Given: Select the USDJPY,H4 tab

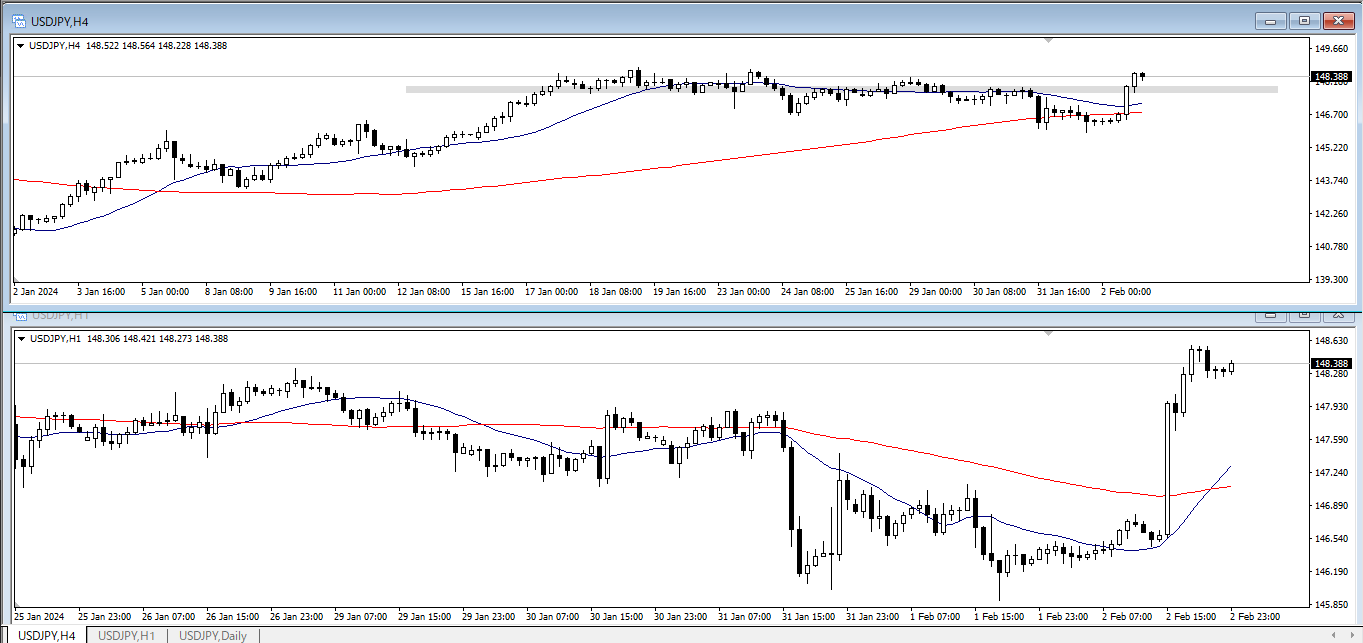Looking at the screenshot, I should point(46,636).
